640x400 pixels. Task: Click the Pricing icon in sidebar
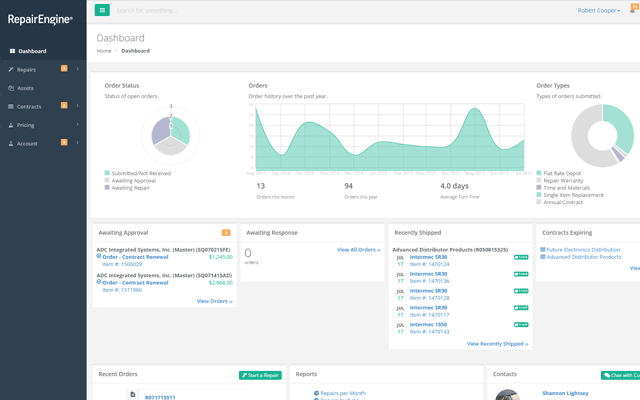(x=11, y=125)
